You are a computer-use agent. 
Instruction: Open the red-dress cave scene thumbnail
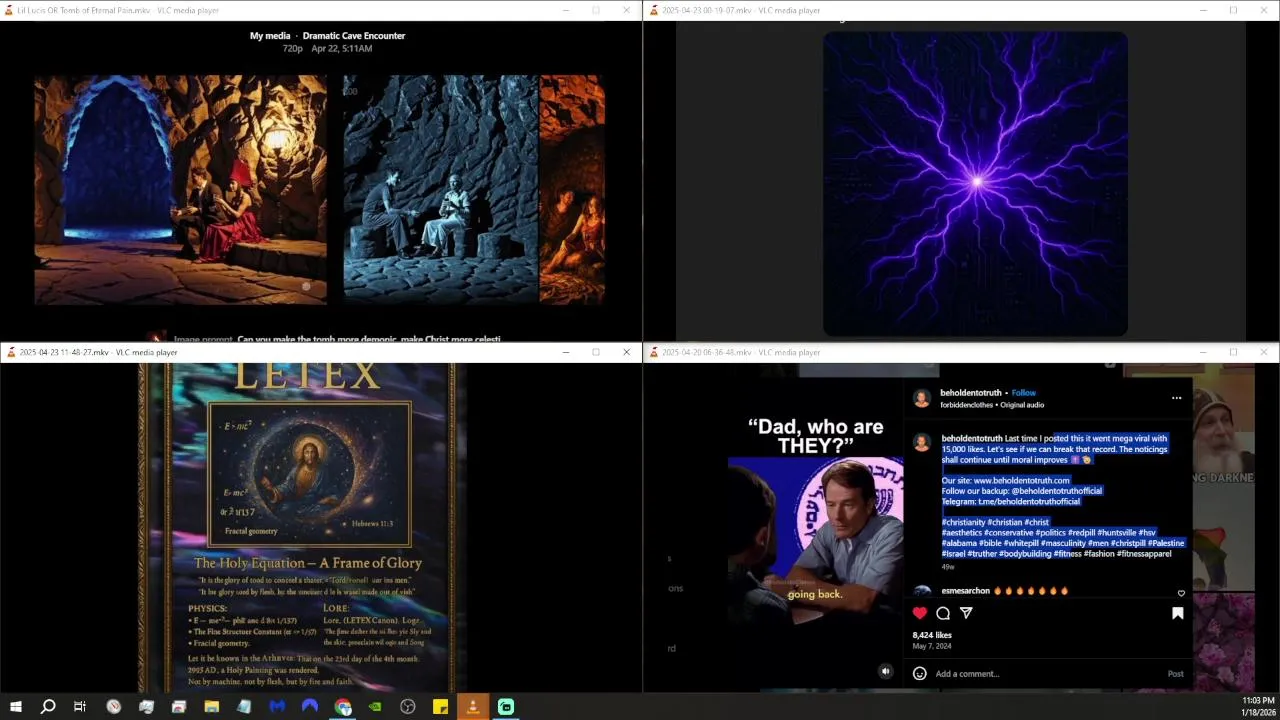click(181, 190)
